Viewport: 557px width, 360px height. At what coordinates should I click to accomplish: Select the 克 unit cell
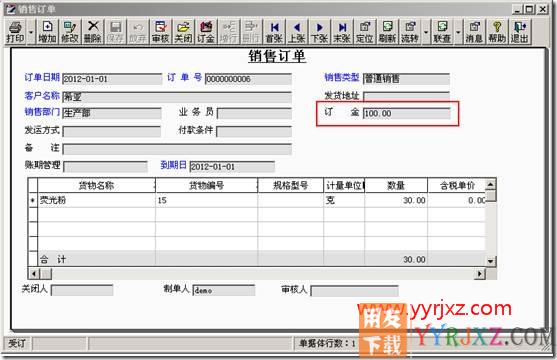[x=344, y=200]
